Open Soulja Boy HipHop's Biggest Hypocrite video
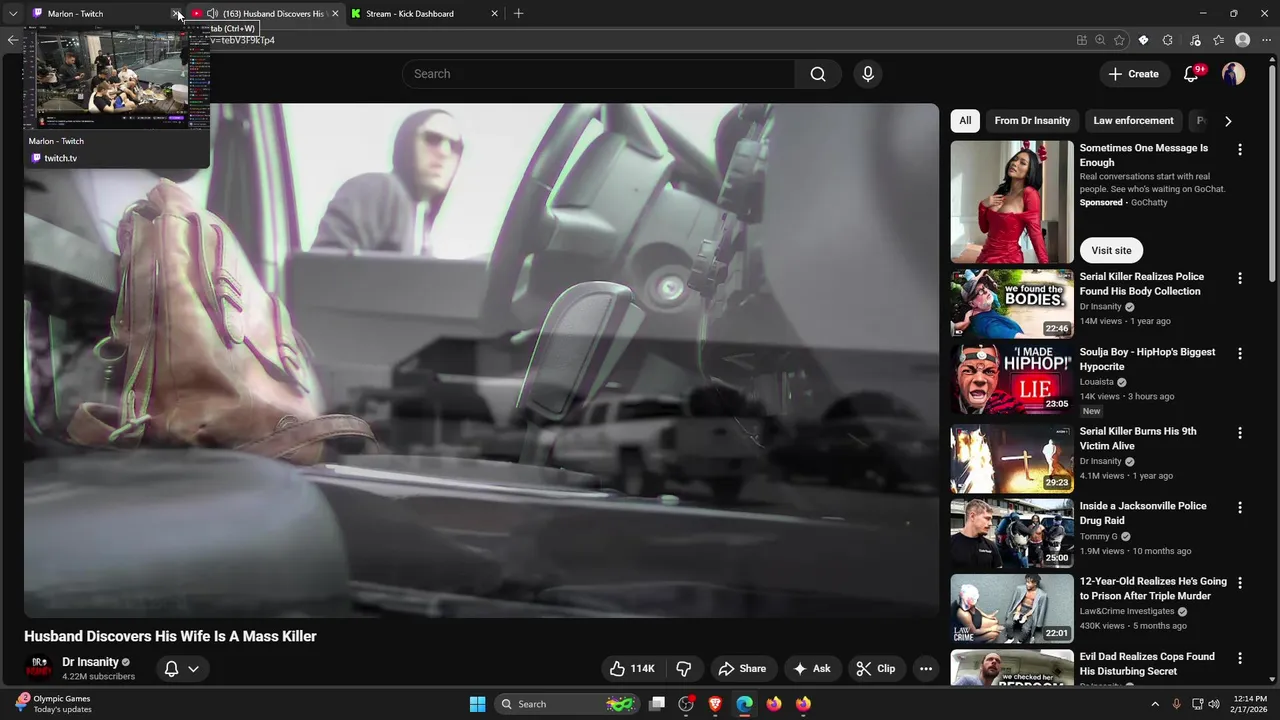This screenshot has height=720, width=1280. tap(1147, 359)
